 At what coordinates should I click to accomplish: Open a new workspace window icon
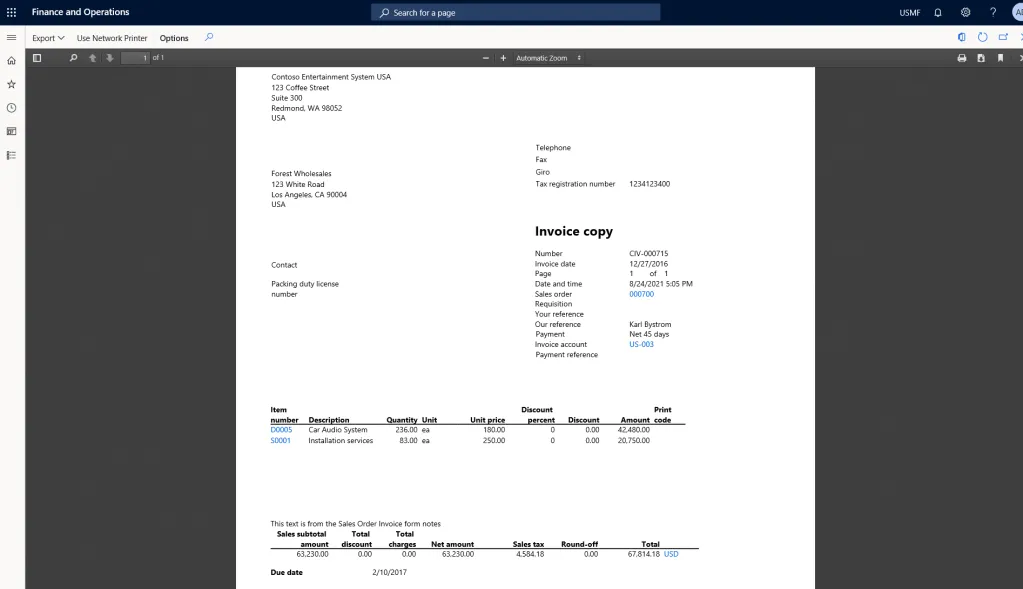click(x=1003, y=36)
